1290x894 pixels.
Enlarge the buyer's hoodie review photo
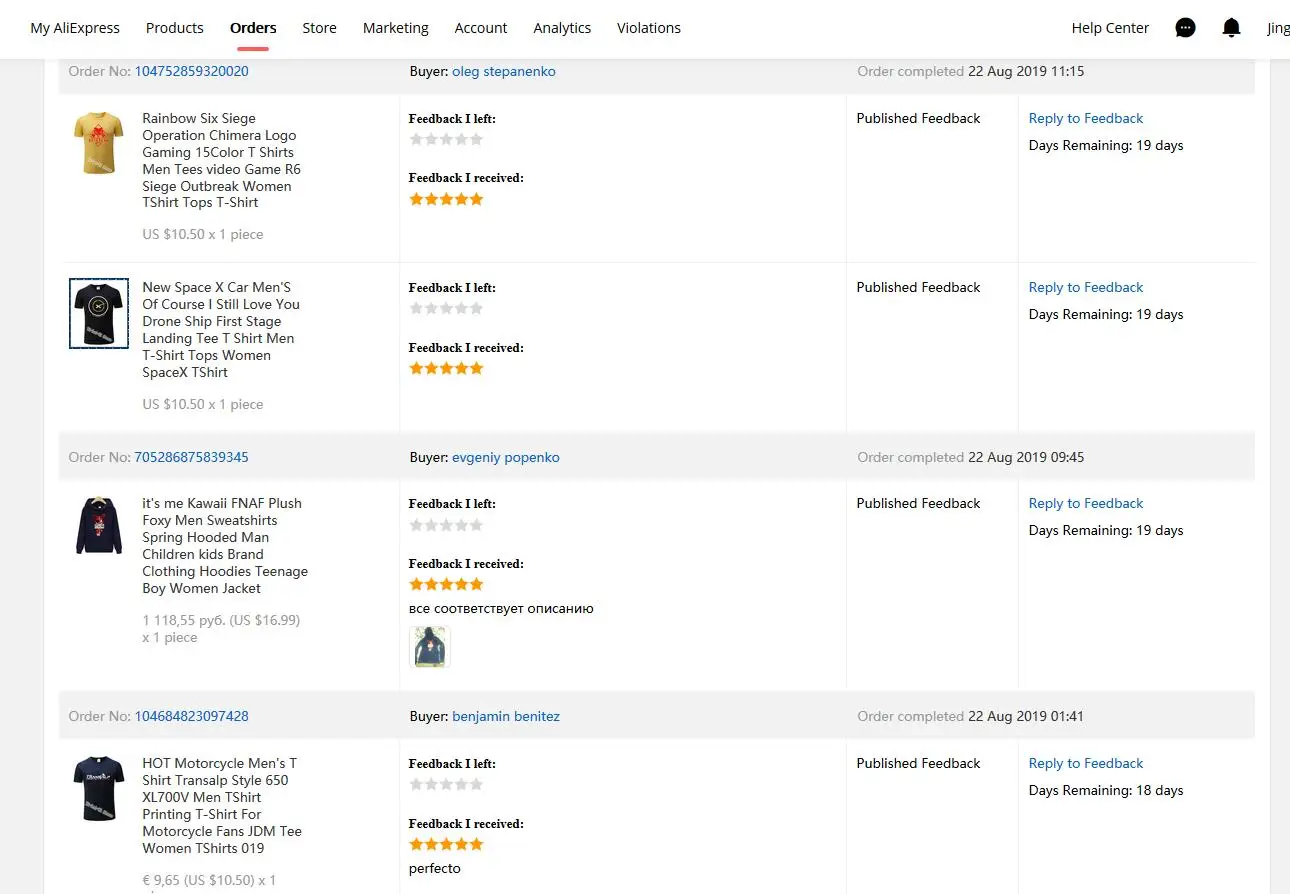point(430,647)
